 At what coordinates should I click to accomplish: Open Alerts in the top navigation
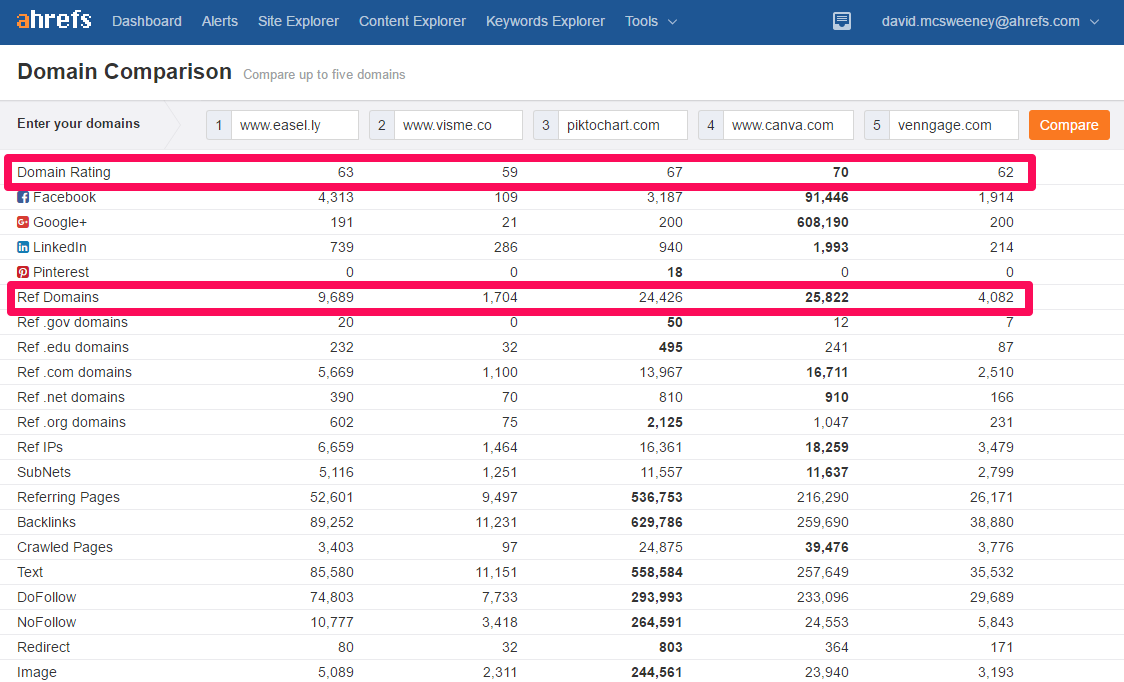(219, 22)
